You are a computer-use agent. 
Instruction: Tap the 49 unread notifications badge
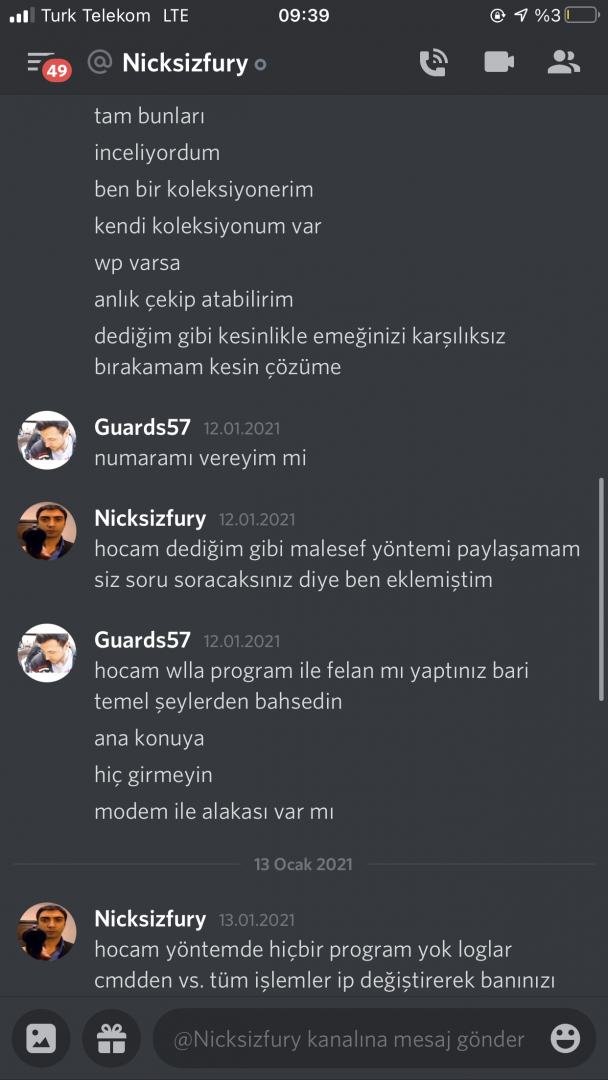click(x=57, y=71)
